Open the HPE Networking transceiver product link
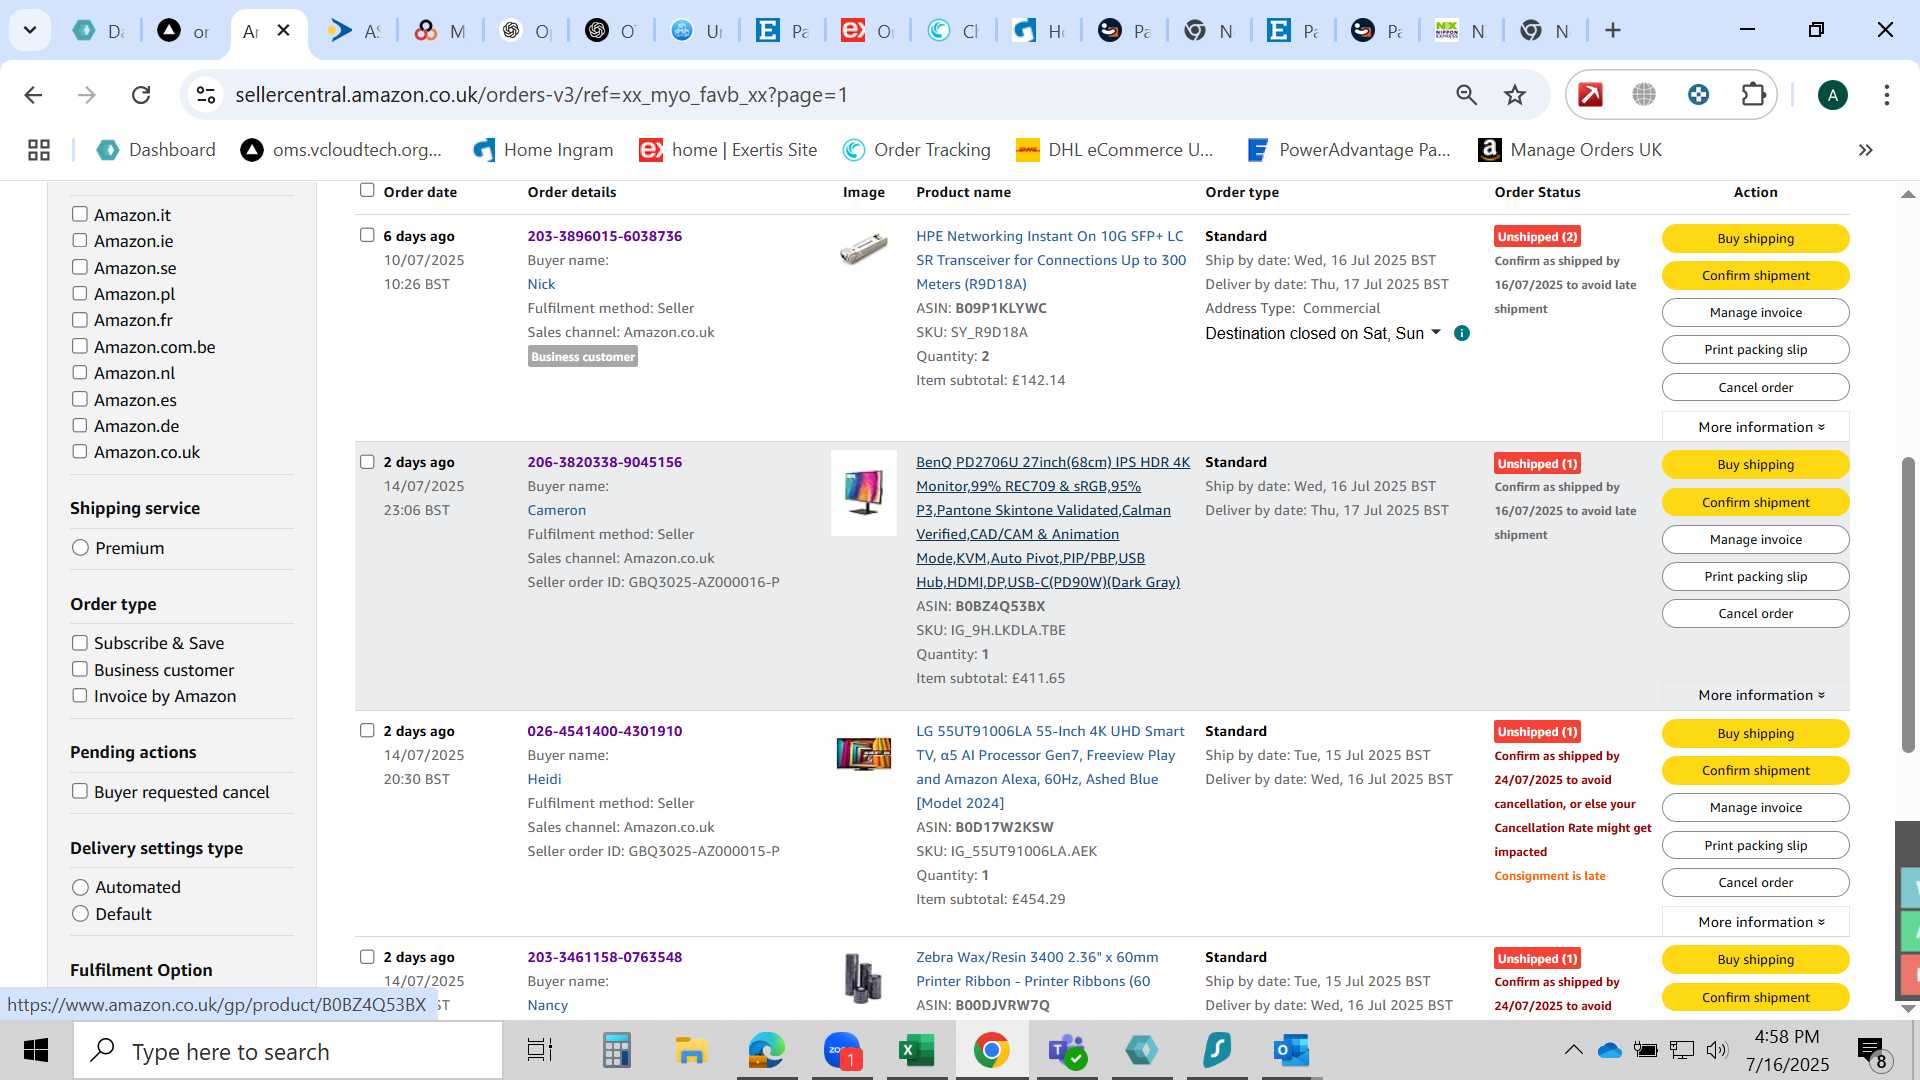The height and width of the screenshot is (1080, 1920). pos(1051,260)
